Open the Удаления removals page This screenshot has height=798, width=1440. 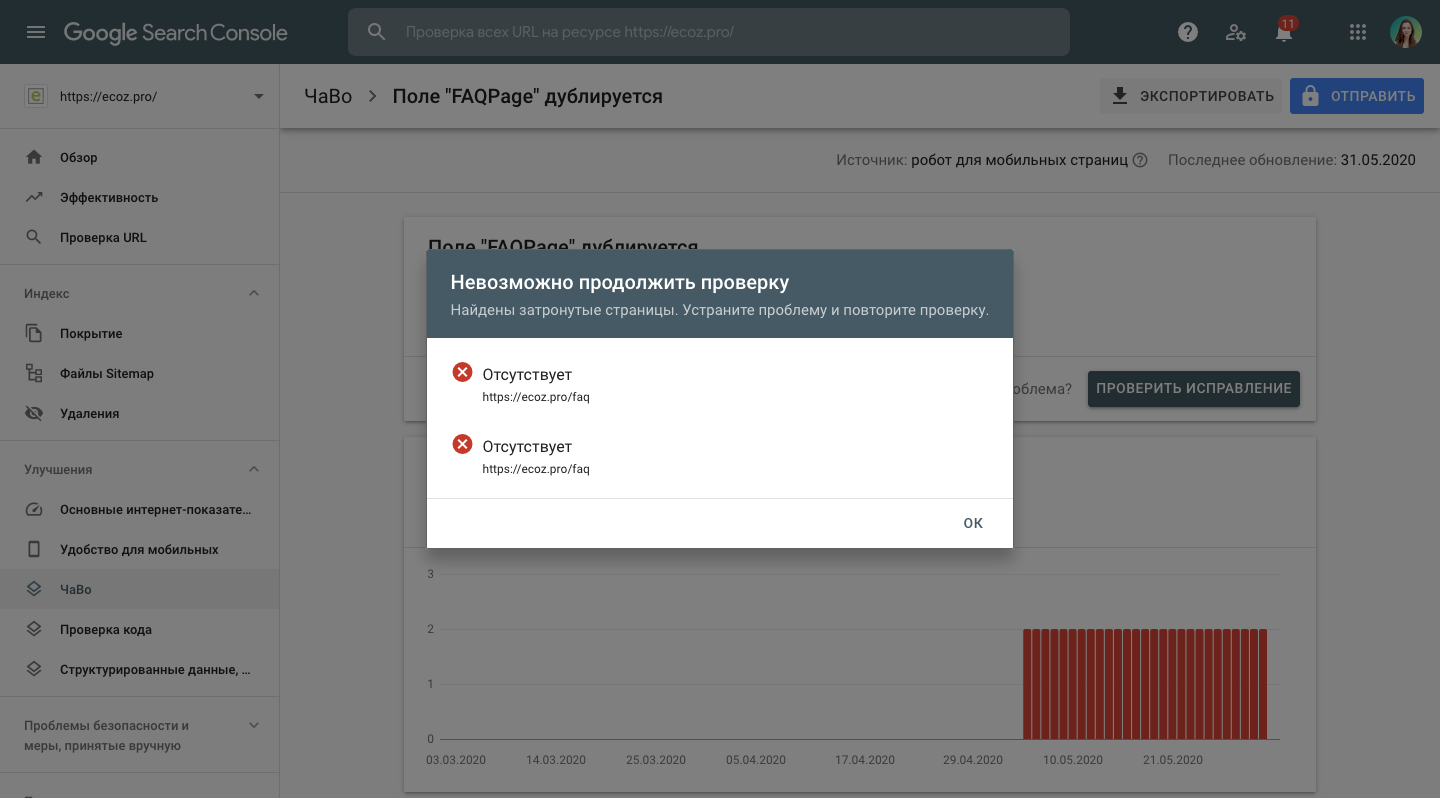click(140, 413)
